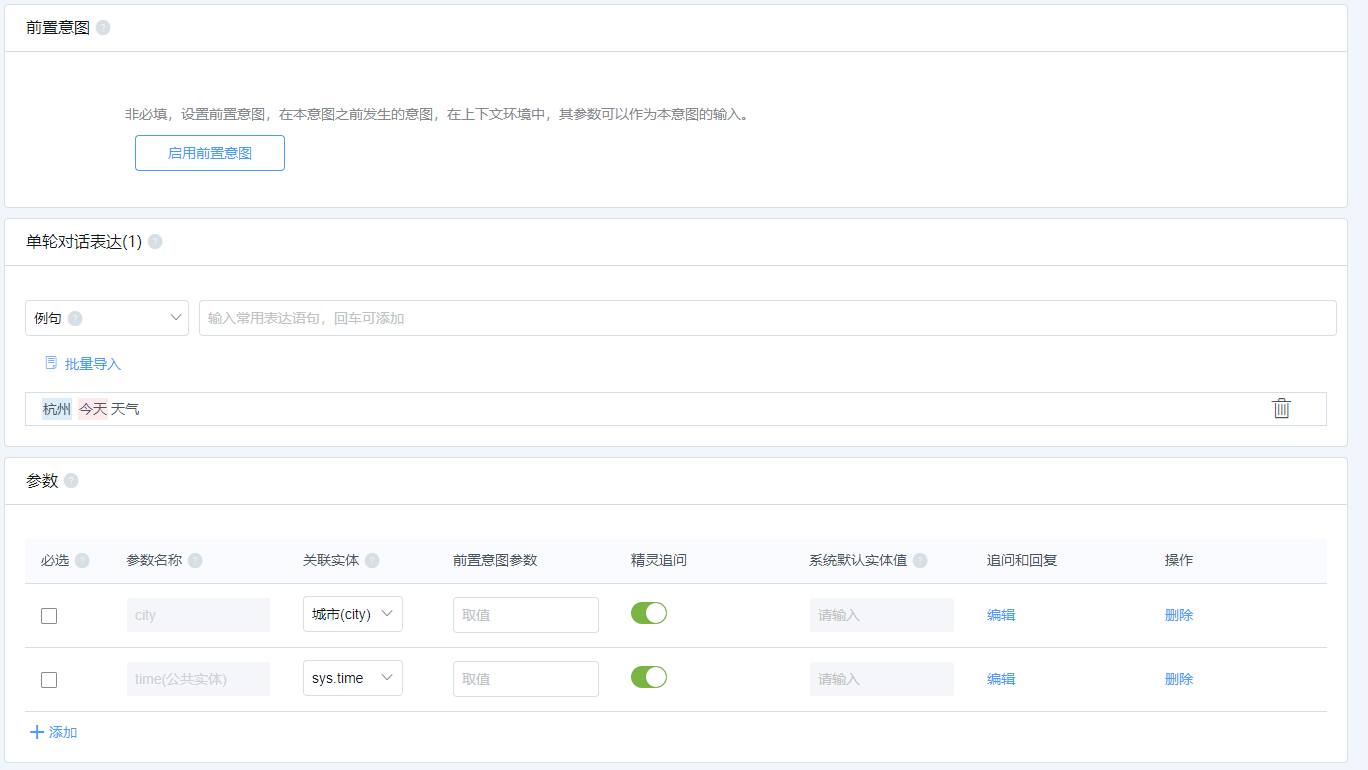Click the 精灵追问 column header
The width and height of the screenshot is (1368, 770).
659,560
